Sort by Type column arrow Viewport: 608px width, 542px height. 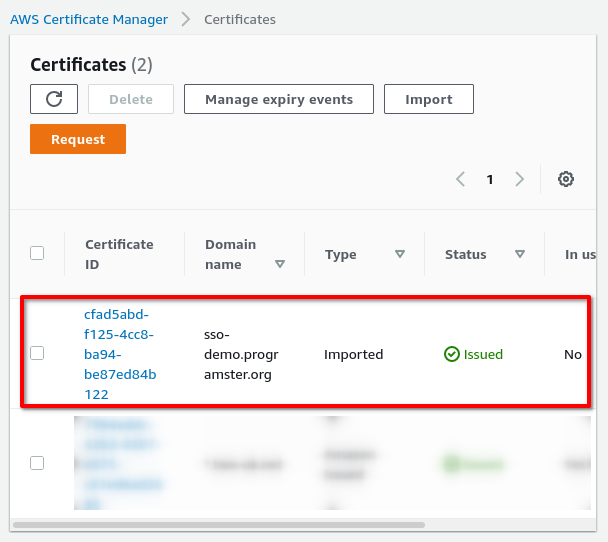click(x=400, y=254)
